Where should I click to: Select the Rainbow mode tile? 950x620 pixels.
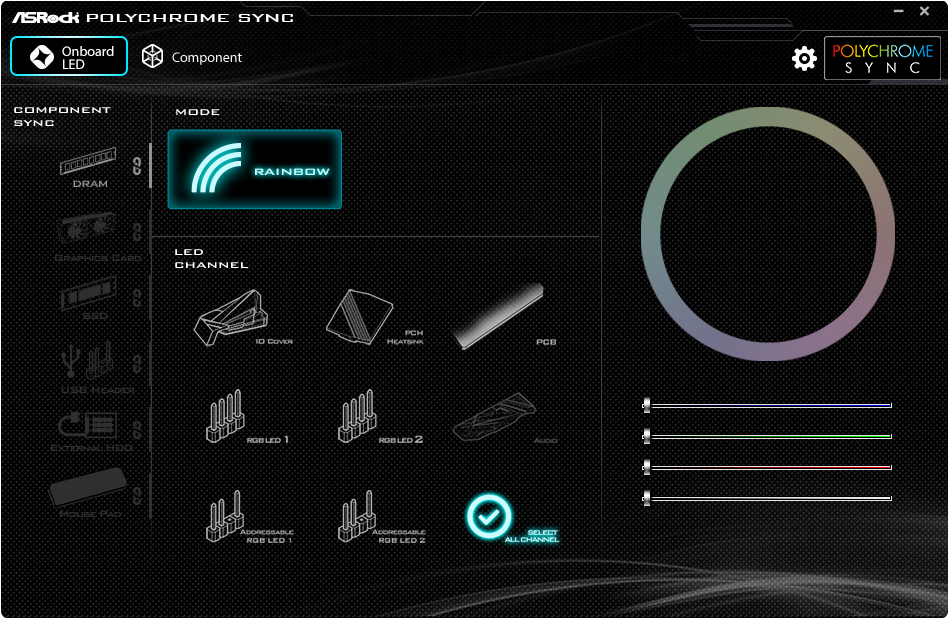(x=254, y=169)
